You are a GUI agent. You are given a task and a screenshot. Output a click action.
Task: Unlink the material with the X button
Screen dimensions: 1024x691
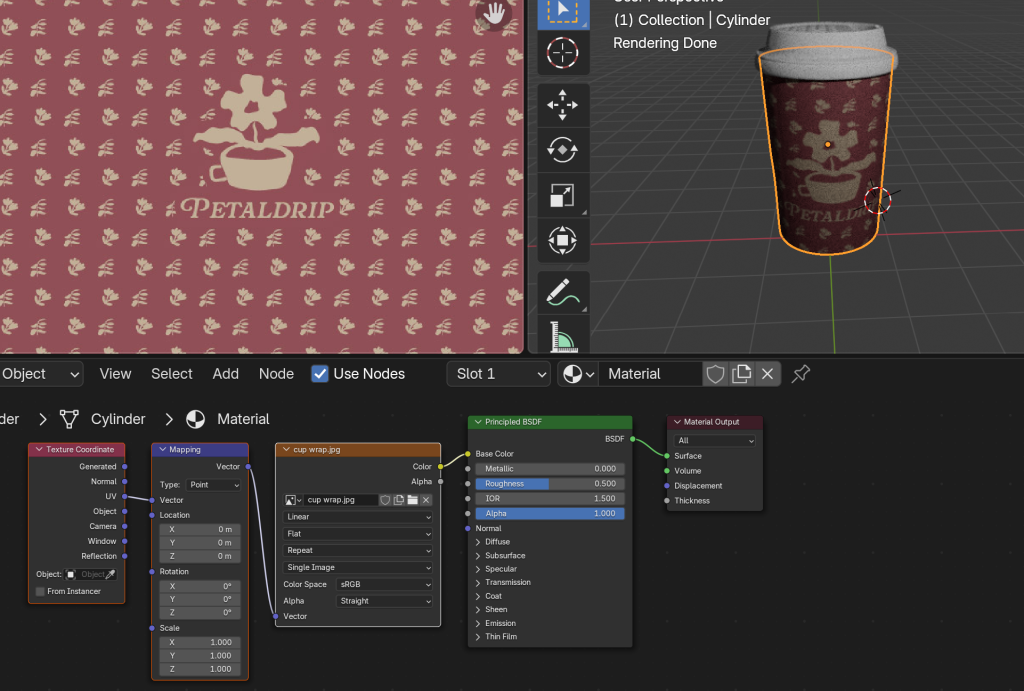pos(767,374)
